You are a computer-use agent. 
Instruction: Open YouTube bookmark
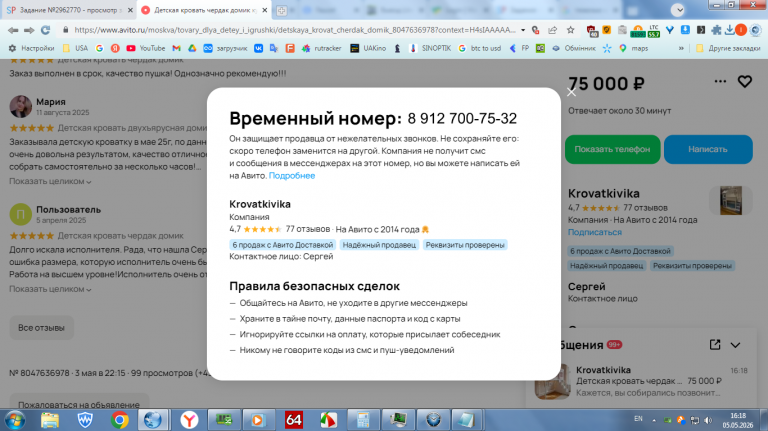[x=145, y=48]
